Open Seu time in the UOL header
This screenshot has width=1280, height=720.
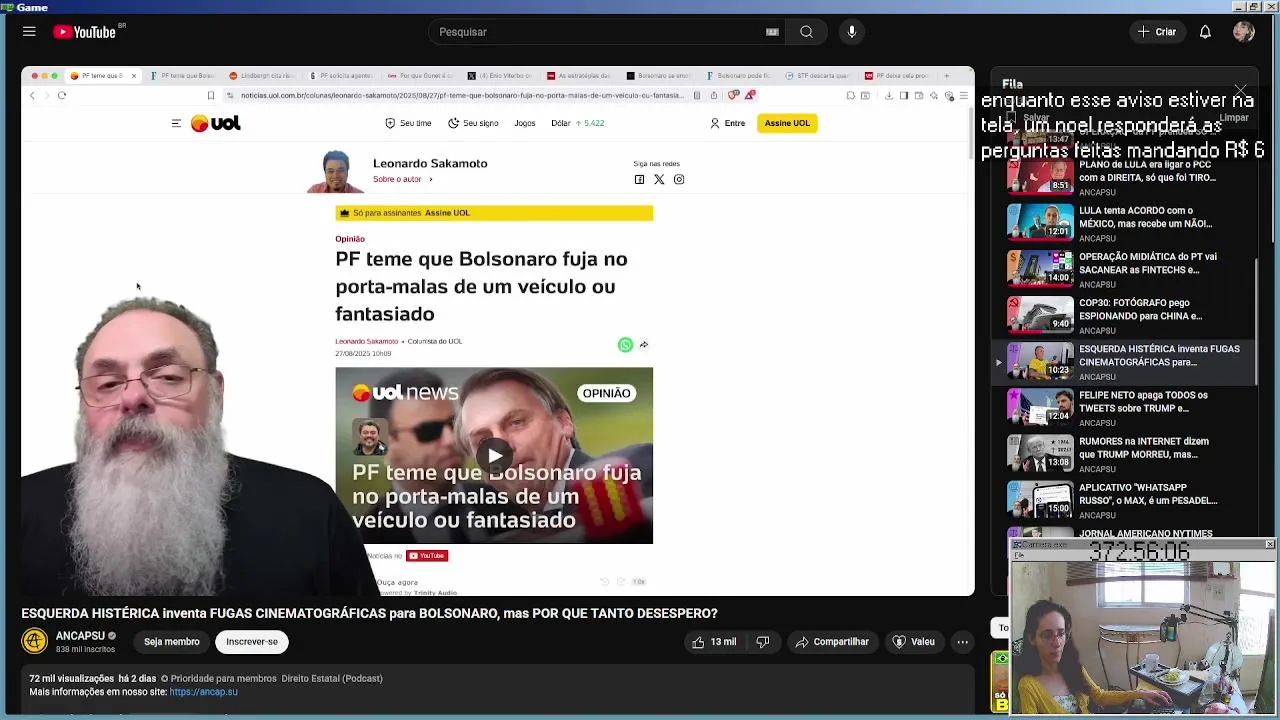coord(408,123)
